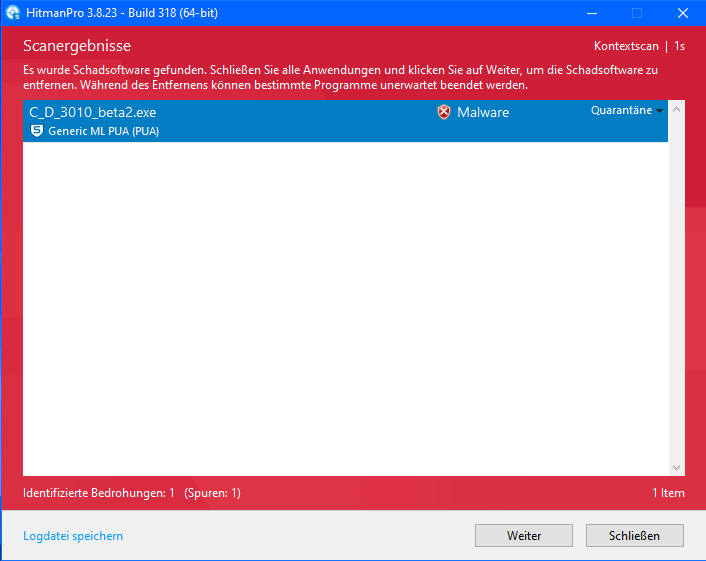Click the Kontextscan label
Screen dimensions: 706x561
click(626, 46)
